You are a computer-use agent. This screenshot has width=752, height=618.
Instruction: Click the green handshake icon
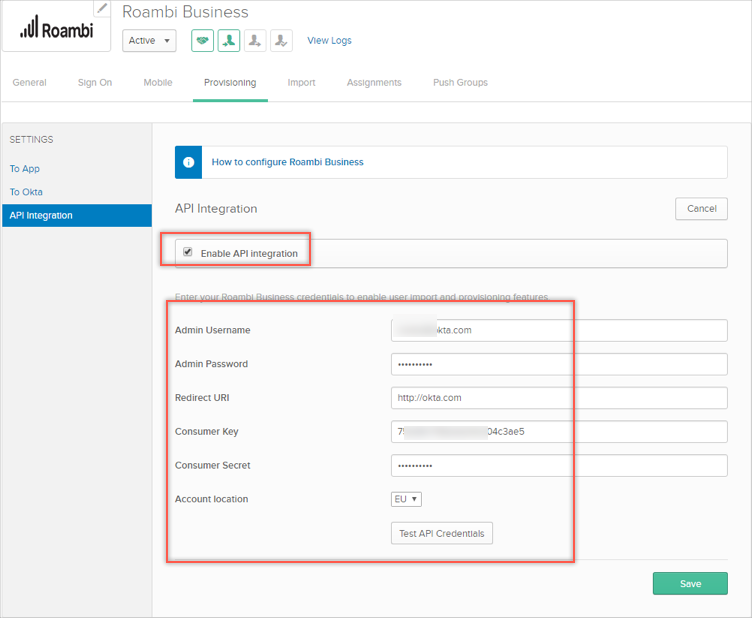[x=202, y=41]
